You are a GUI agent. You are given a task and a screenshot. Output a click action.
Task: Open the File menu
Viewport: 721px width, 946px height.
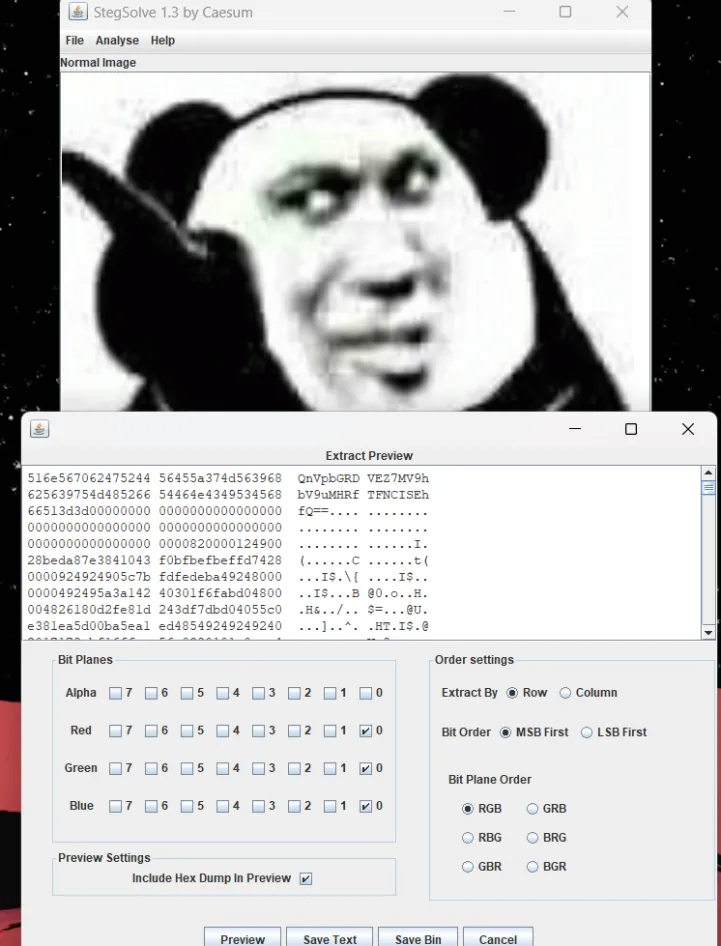pos(74,40)
